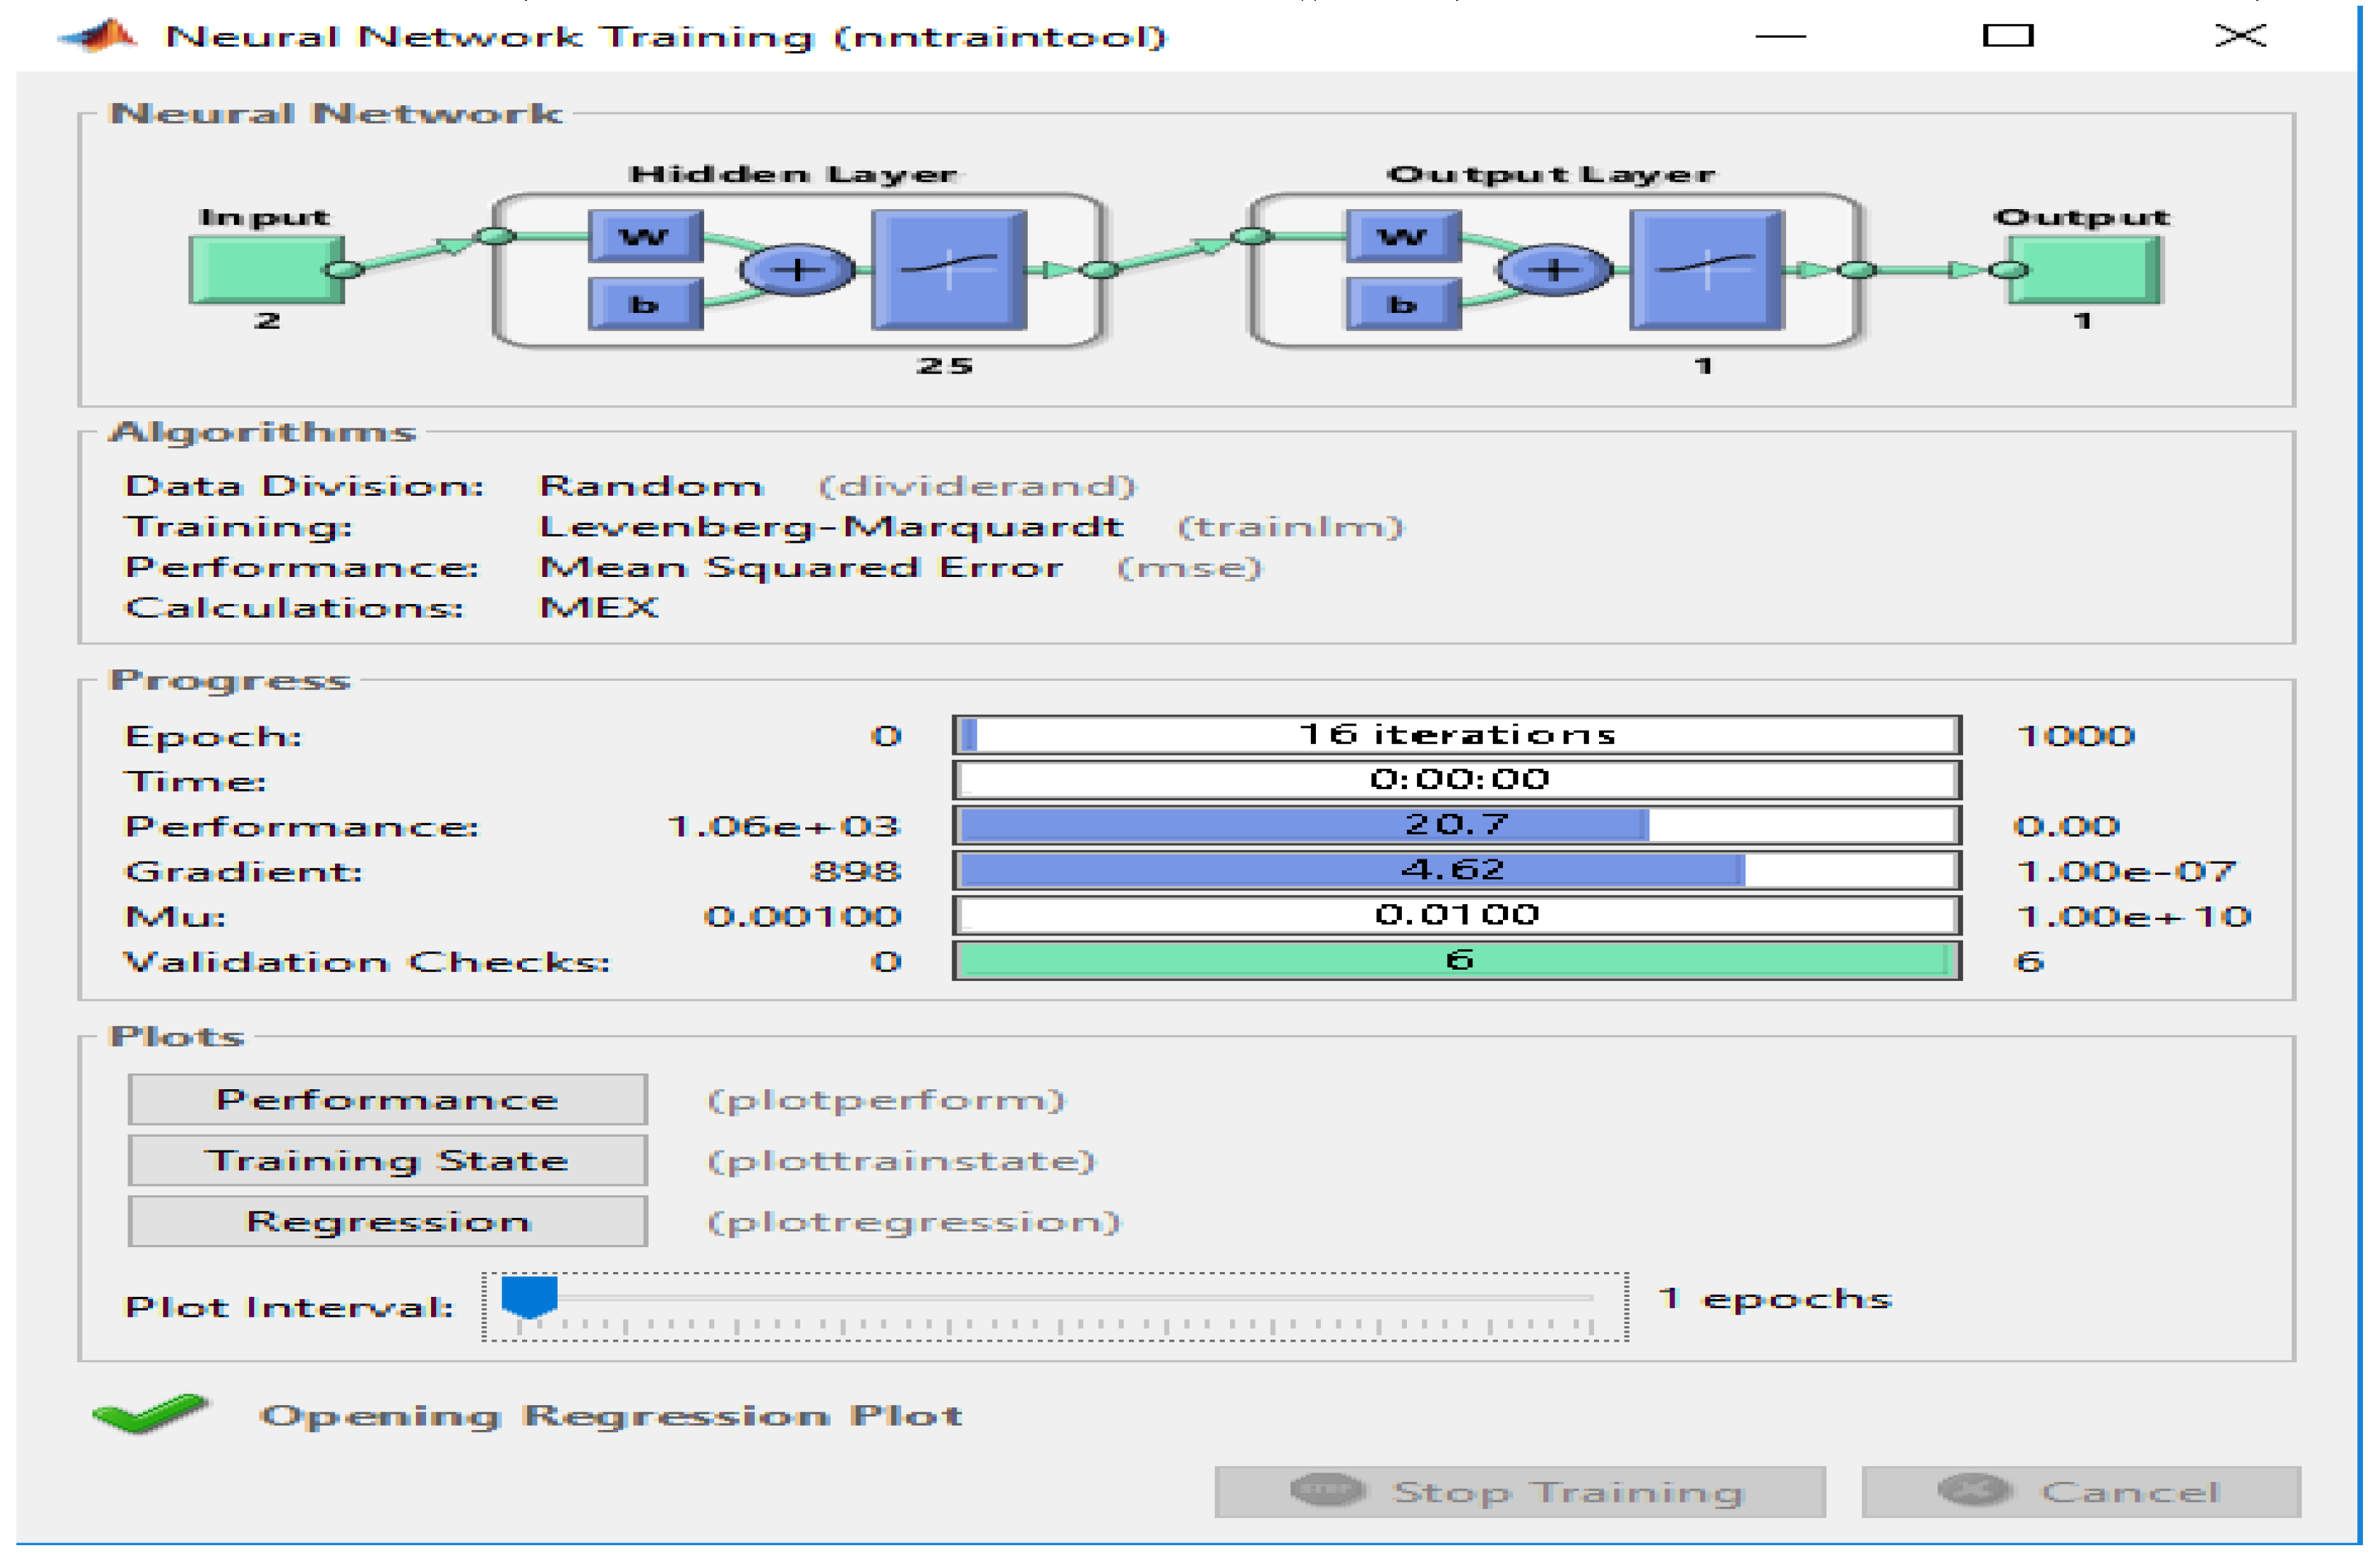
Task: Click the output layer summation plus node
Action: coord(1555,270)
